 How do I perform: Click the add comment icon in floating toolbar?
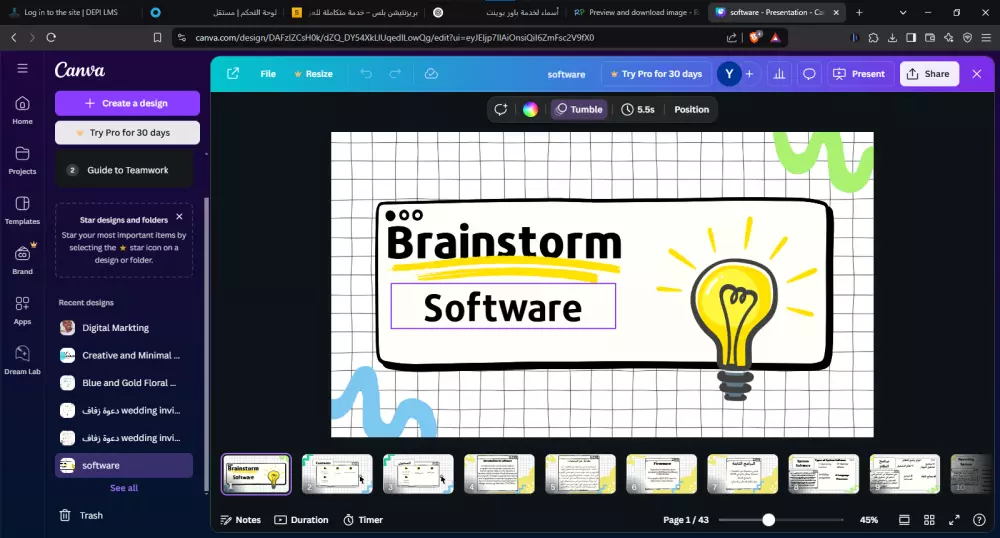tap(501, 110)
